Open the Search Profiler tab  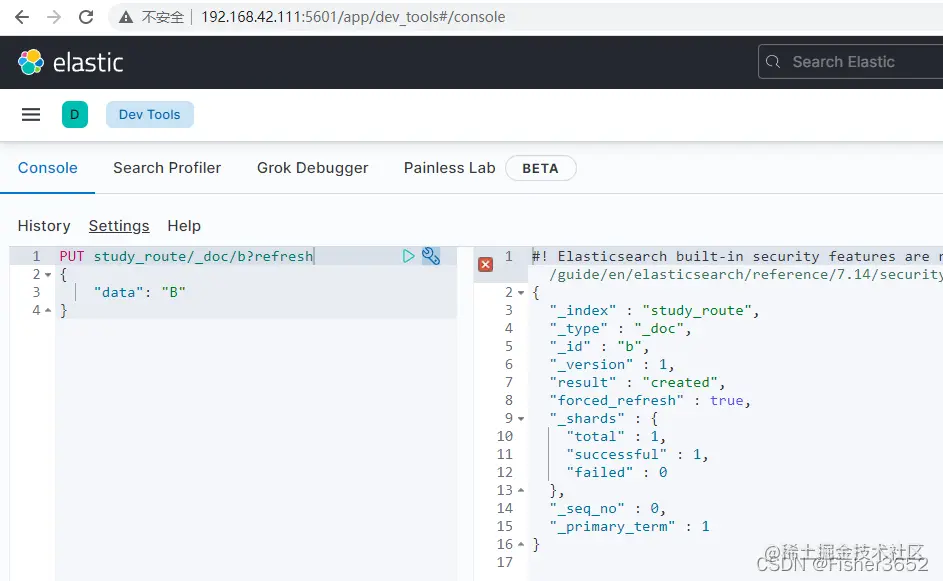167,168
